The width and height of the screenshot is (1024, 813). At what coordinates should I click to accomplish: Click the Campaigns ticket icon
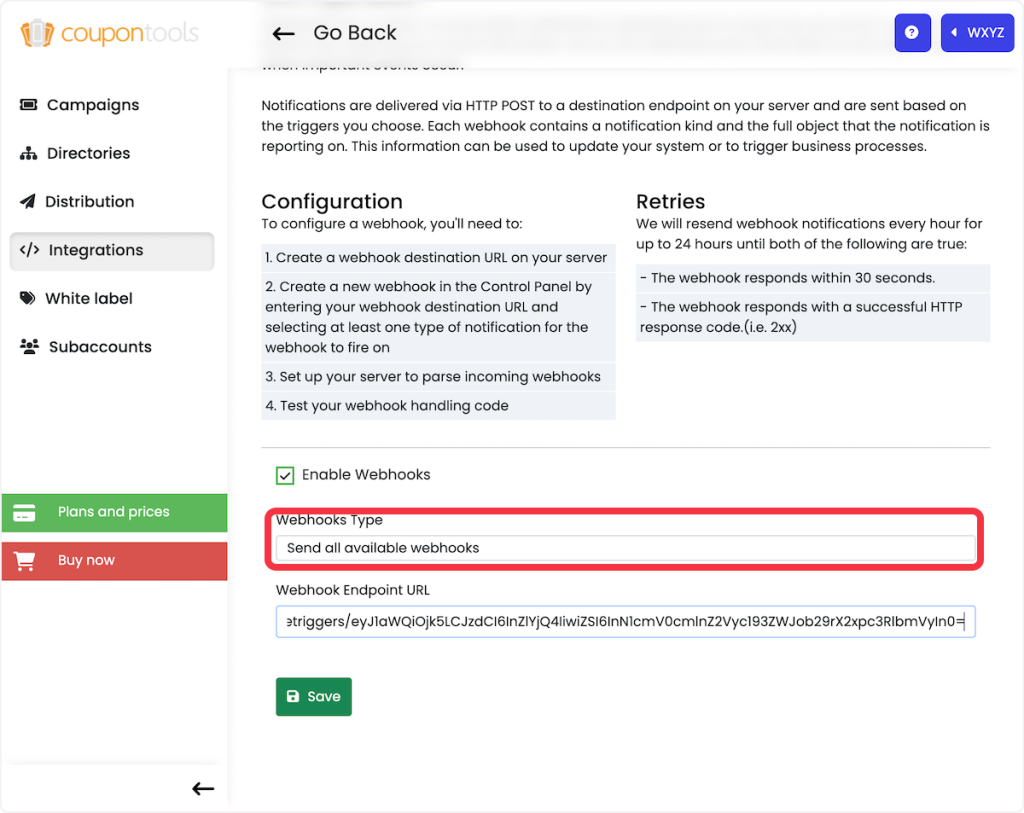point(28,105)
